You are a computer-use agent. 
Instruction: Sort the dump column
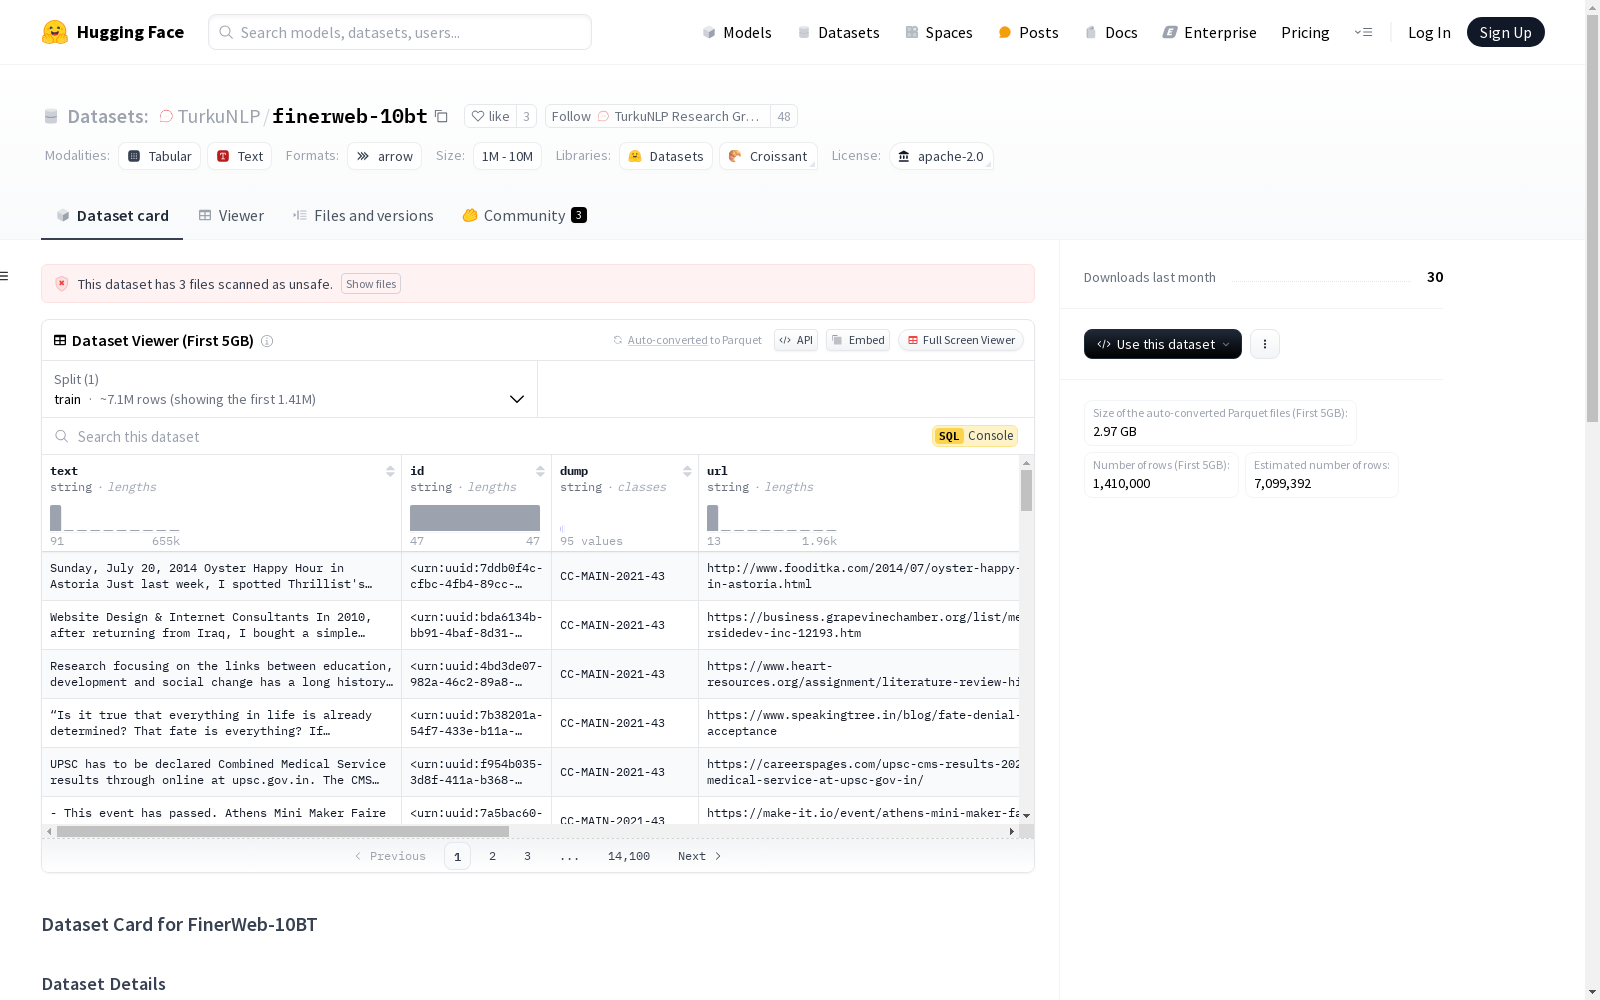687,471
